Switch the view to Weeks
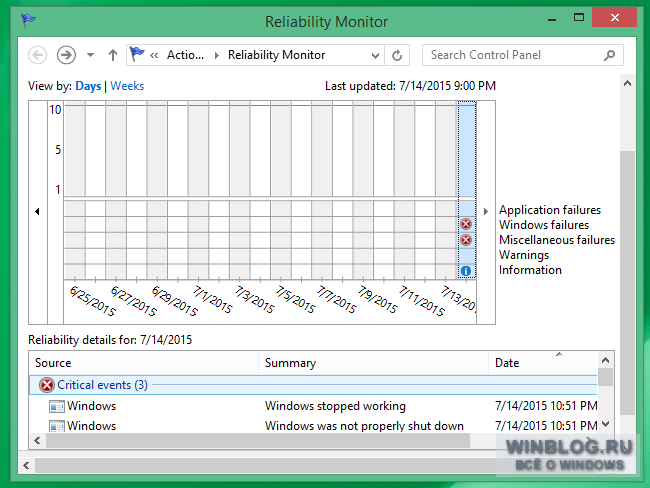 [127, 86]
